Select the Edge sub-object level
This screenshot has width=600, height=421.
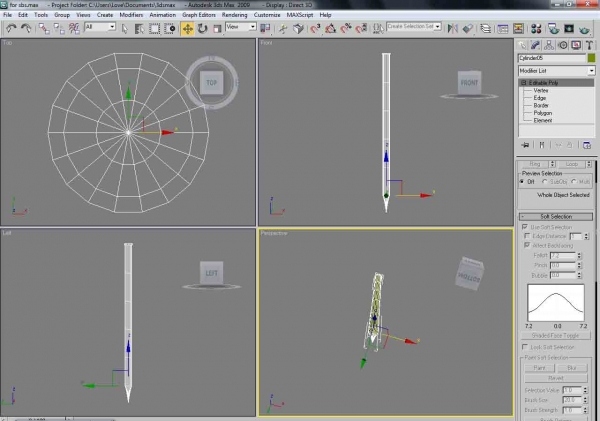point(540,98)
